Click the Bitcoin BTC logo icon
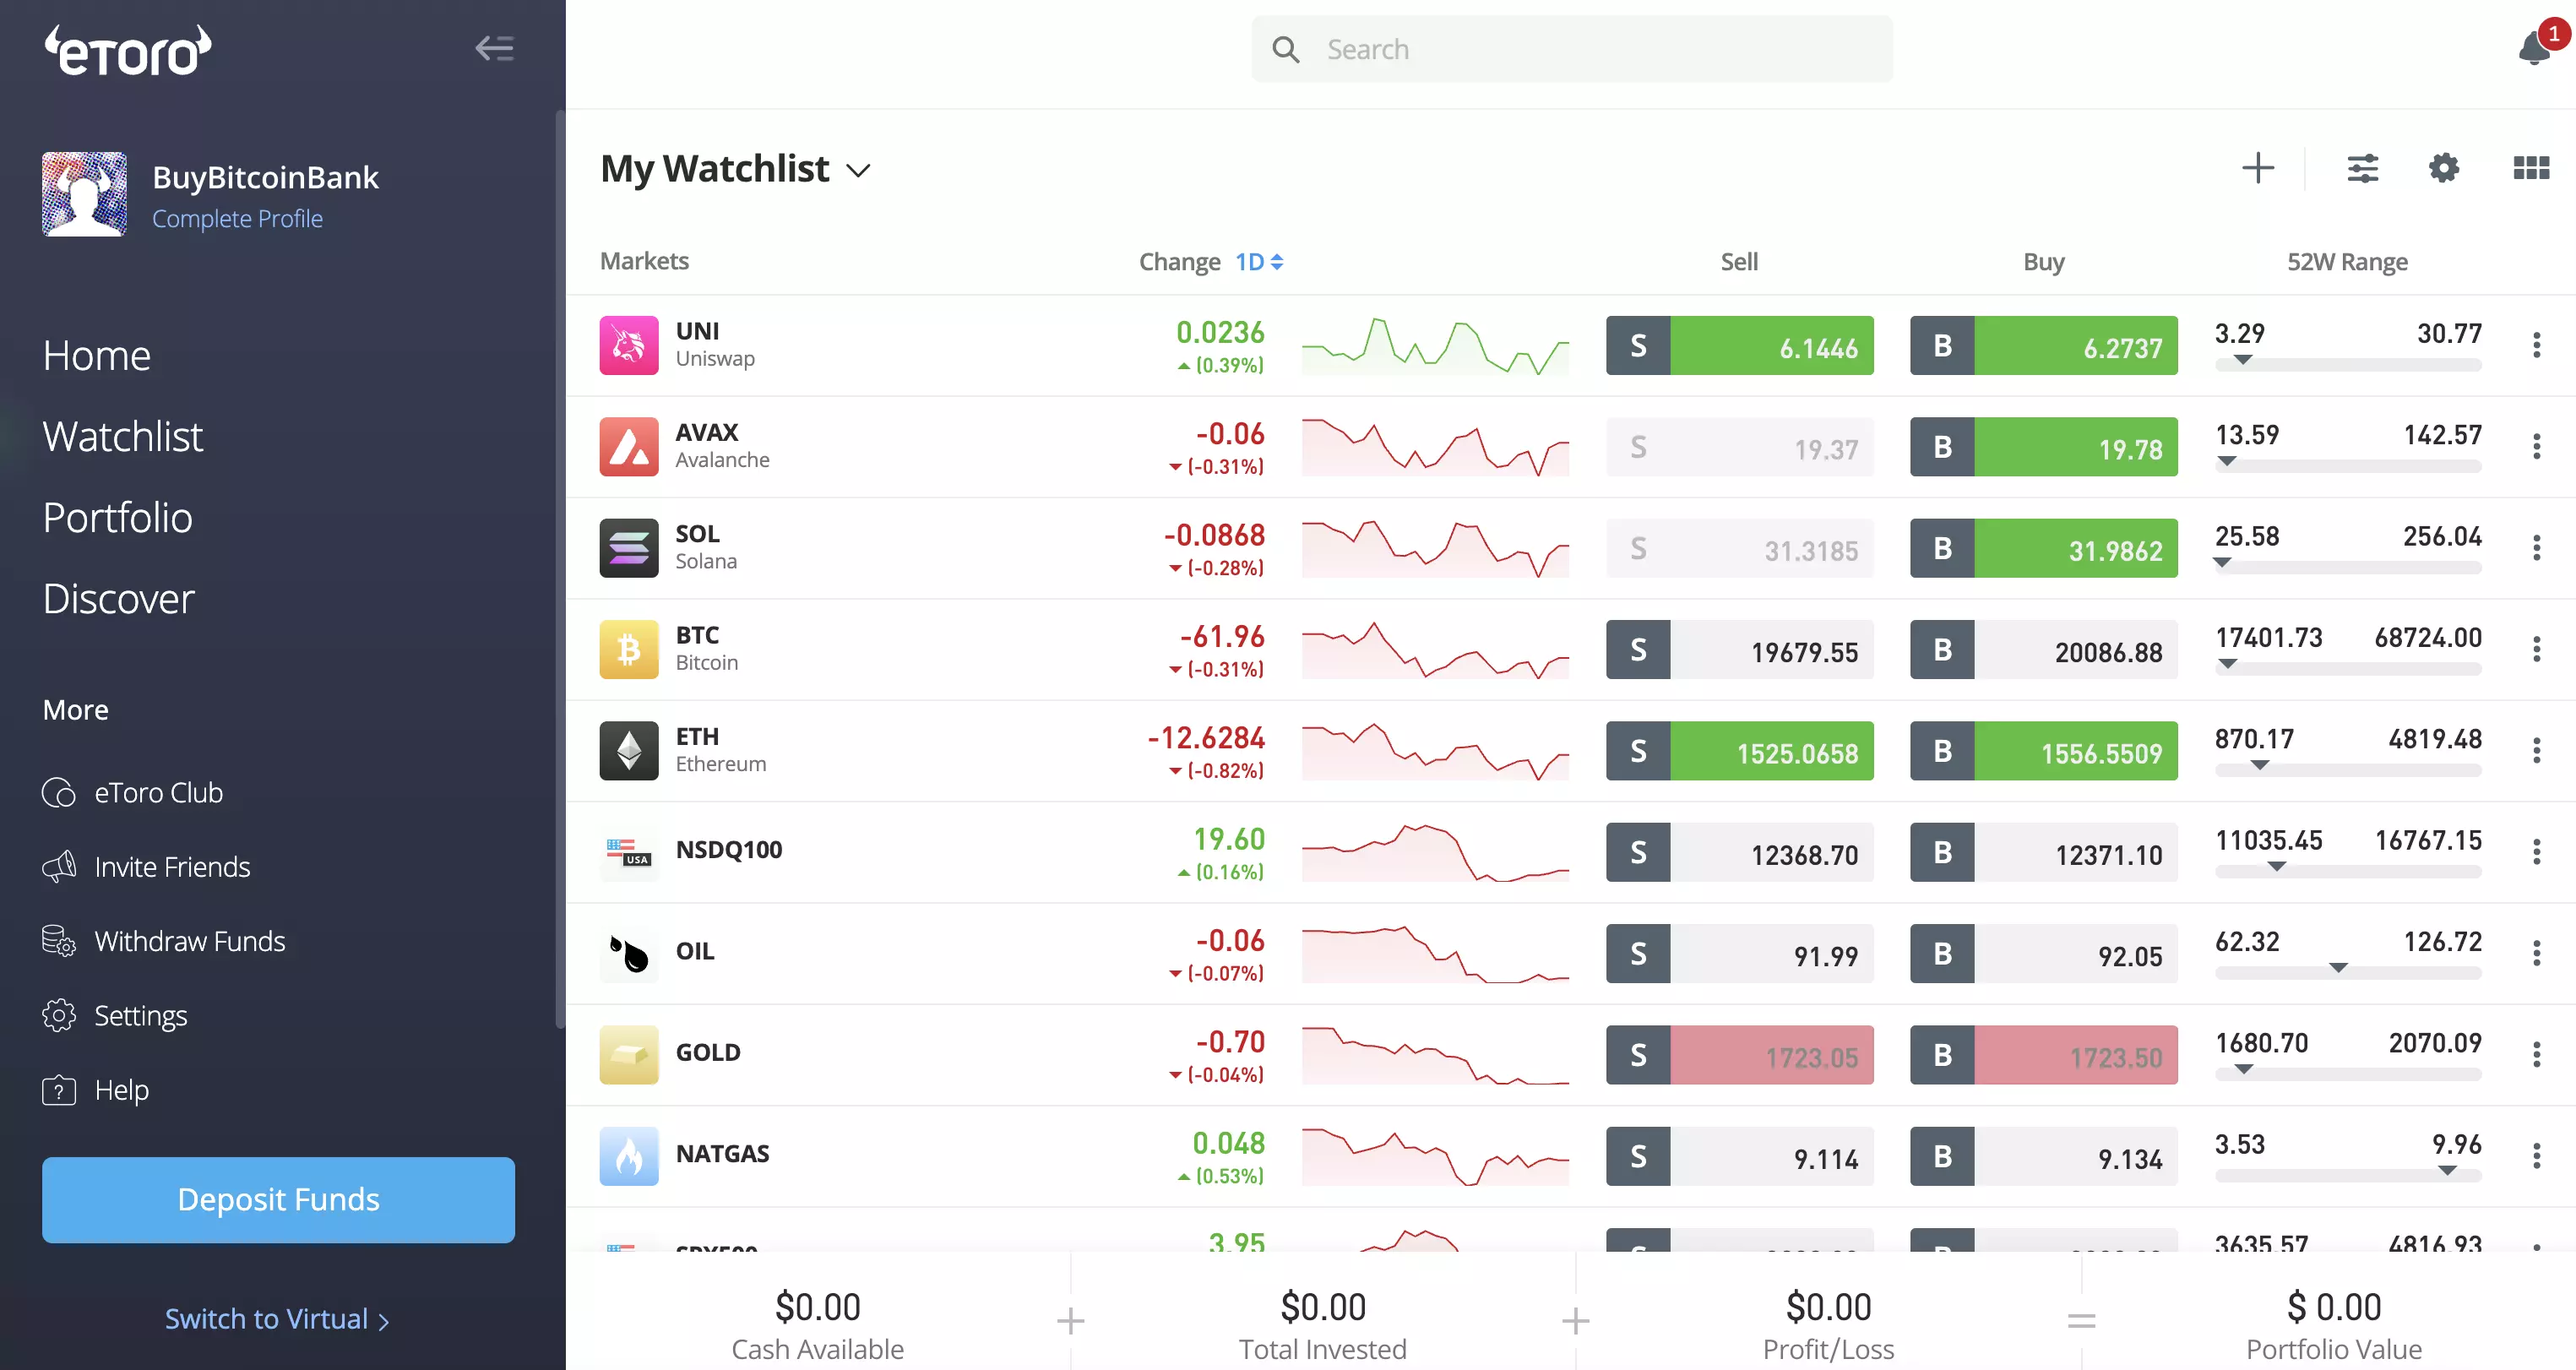This screenshot has width=2576, height=1370. pos(629,649)
